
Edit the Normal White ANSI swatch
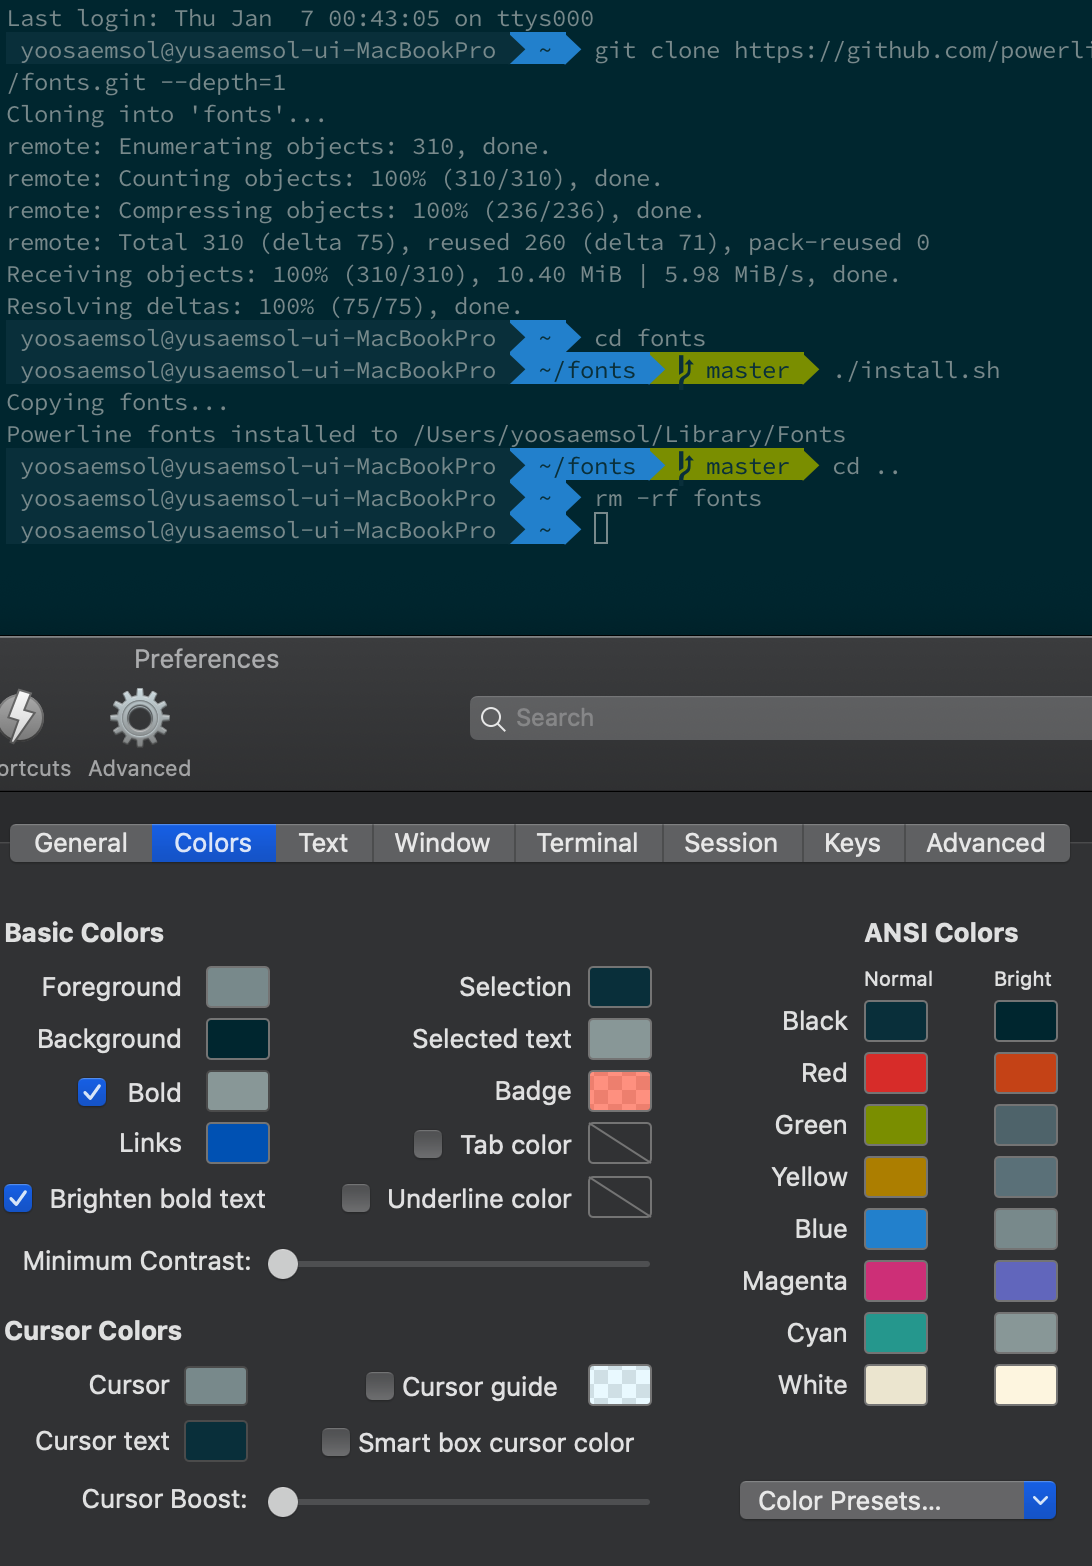point(896,1385)
